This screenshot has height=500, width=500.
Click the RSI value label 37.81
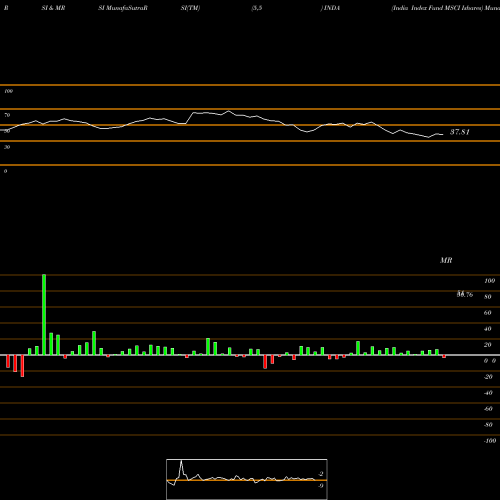coord(460,132)
